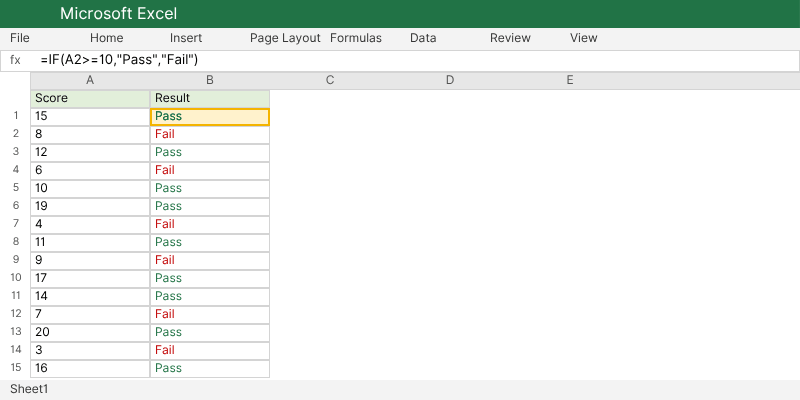Viewport: 800px width, 400px height.
Task: Select column header D
Action: 449,80
